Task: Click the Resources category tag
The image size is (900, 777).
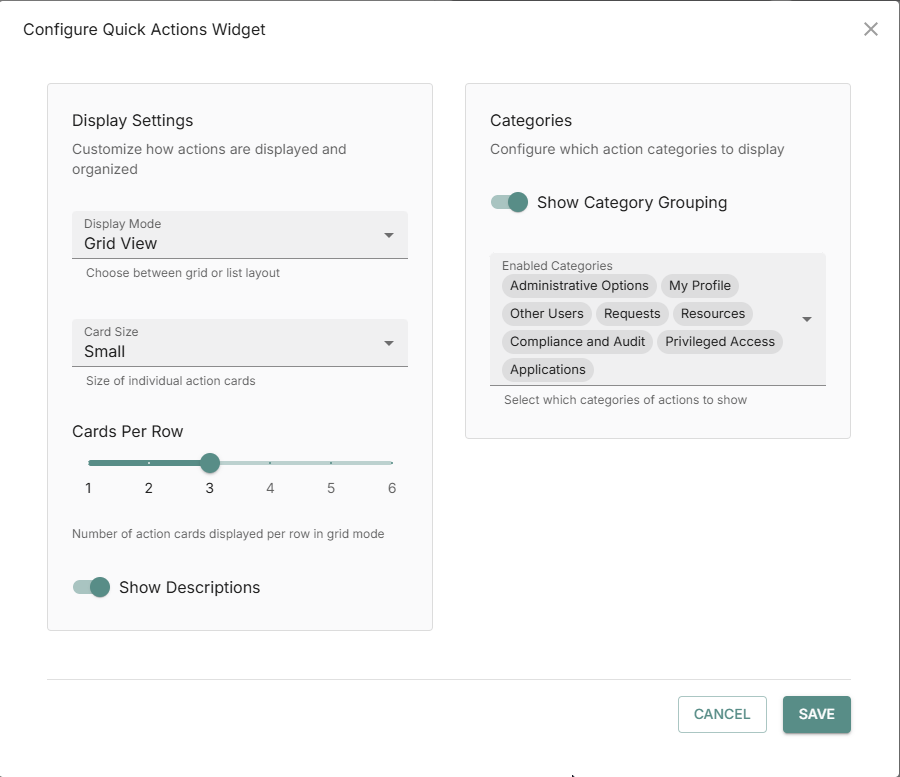Action: (712, 313)
